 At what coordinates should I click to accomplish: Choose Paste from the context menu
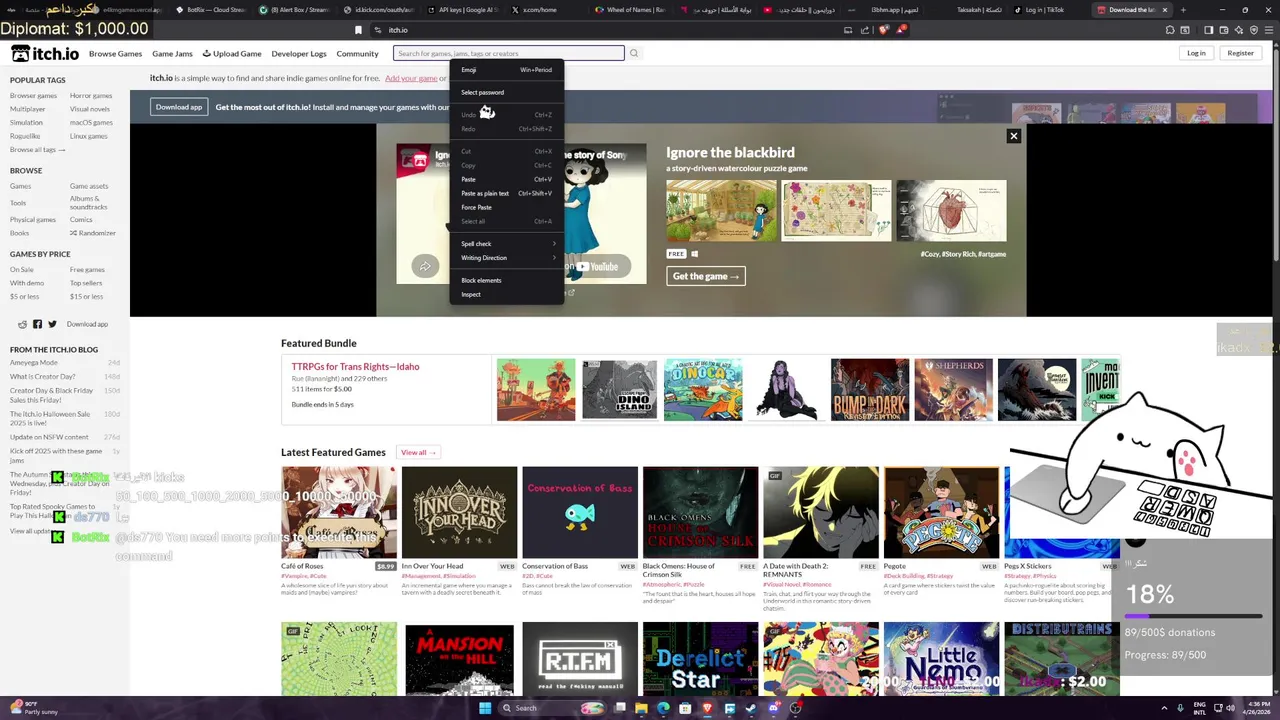507,179
